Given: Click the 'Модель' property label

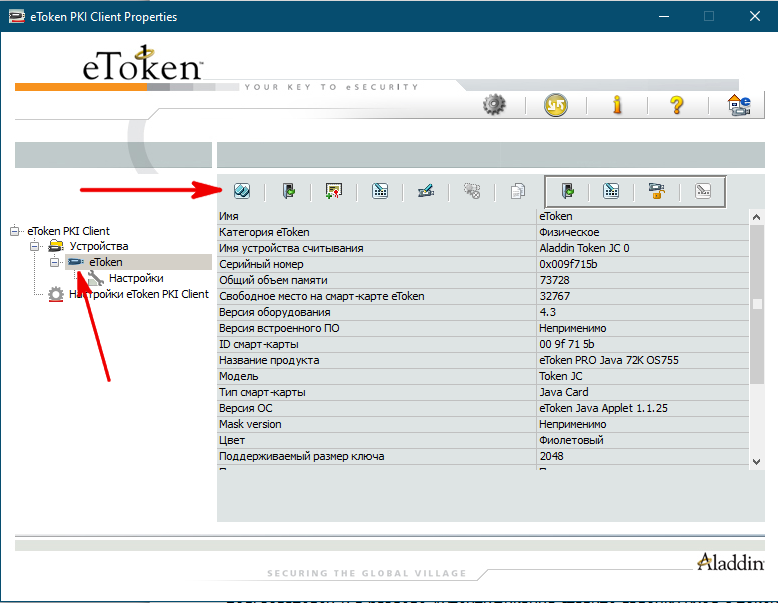Looking at the screenshot, I should point(239,376).
